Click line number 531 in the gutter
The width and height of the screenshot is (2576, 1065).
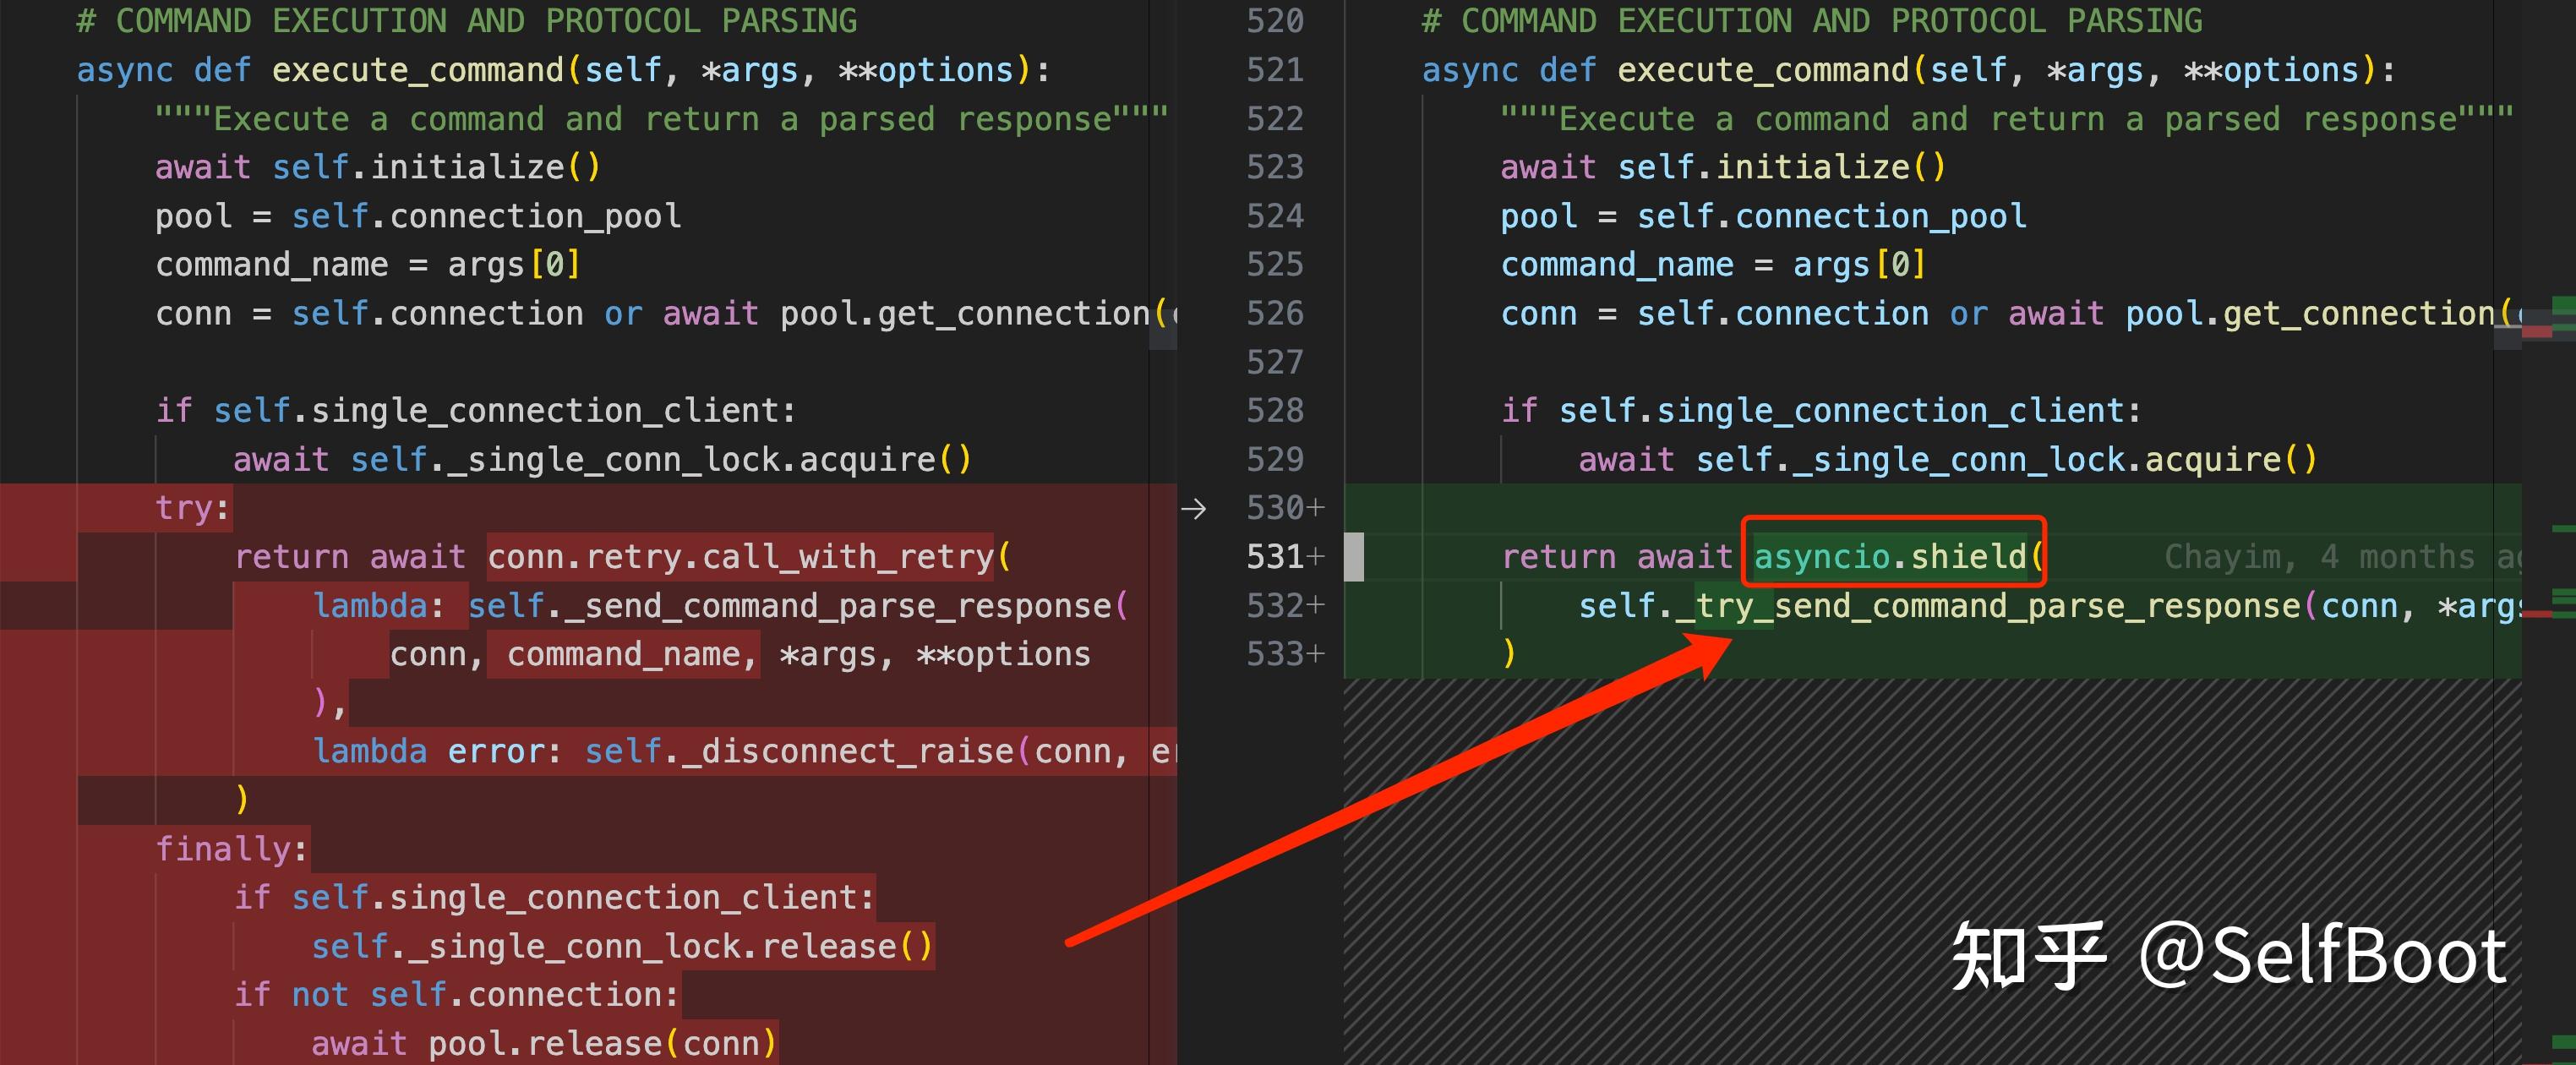tap(1275, 557)
